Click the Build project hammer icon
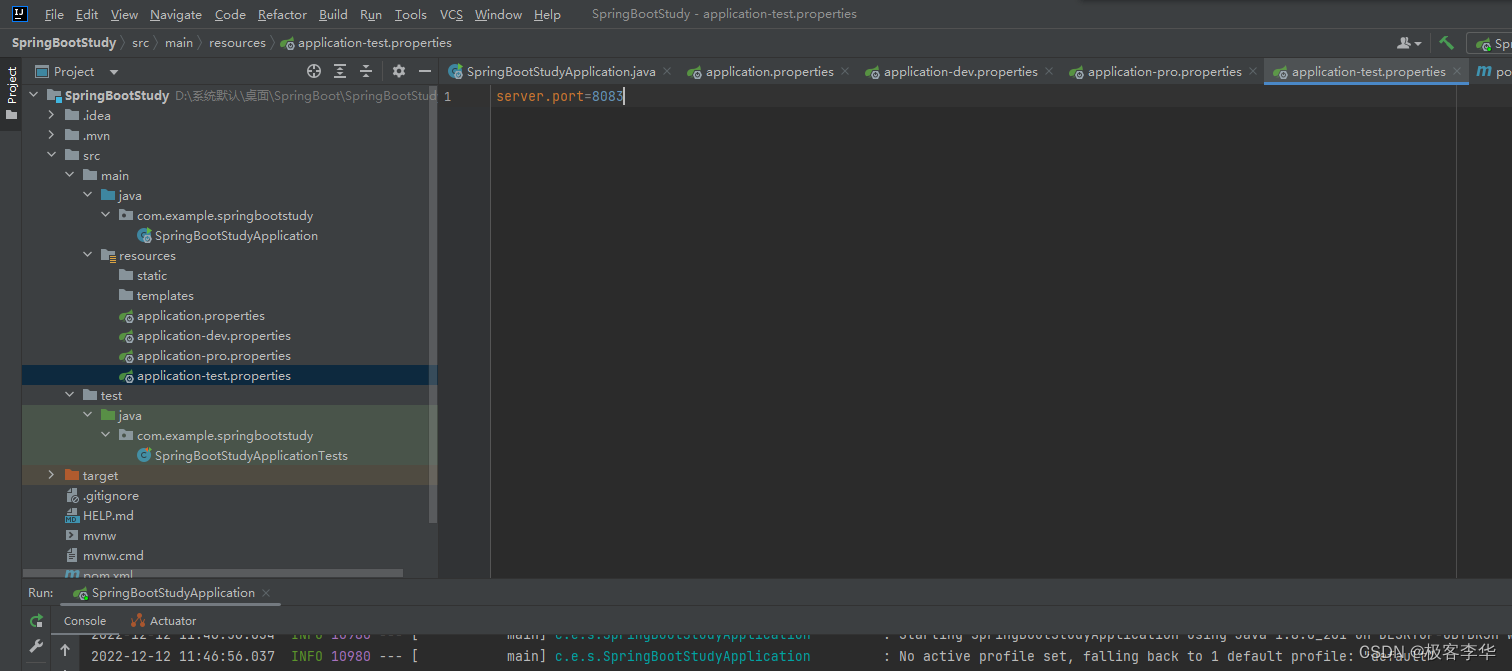The height and width of the screenshot is (671, 1512). click(1446, 43)
